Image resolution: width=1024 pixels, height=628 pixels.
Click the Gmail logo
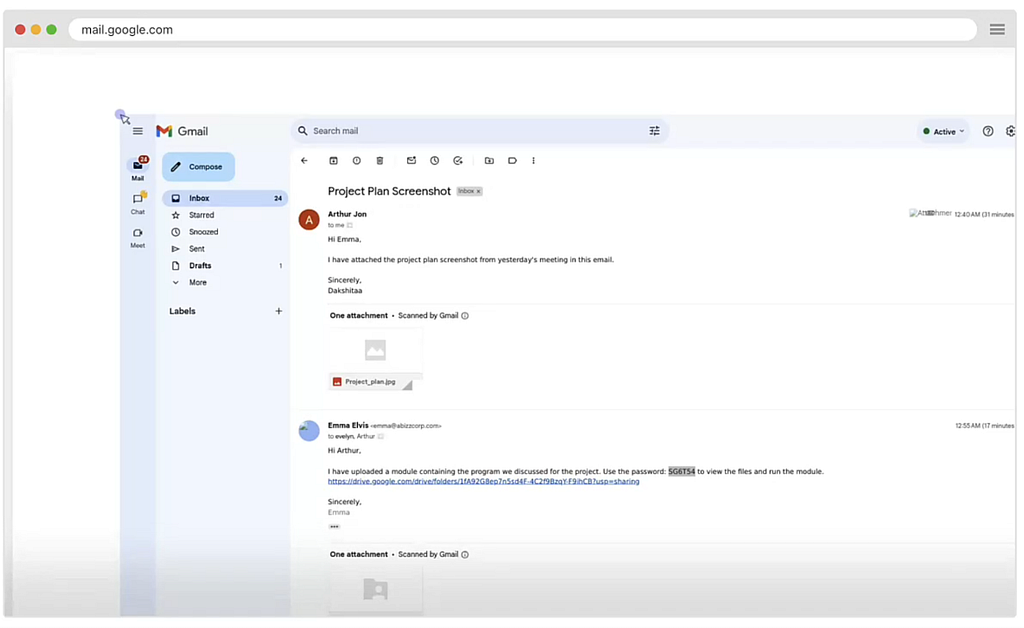pyautogui.click(x=182, y=131)
